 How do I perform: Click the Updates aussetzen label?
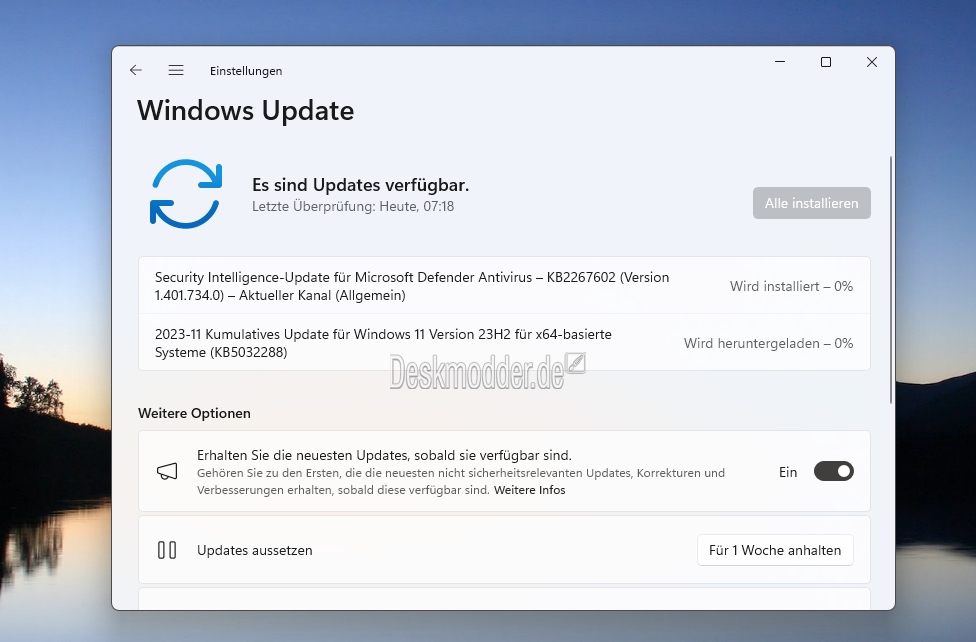tap(255, 550)
